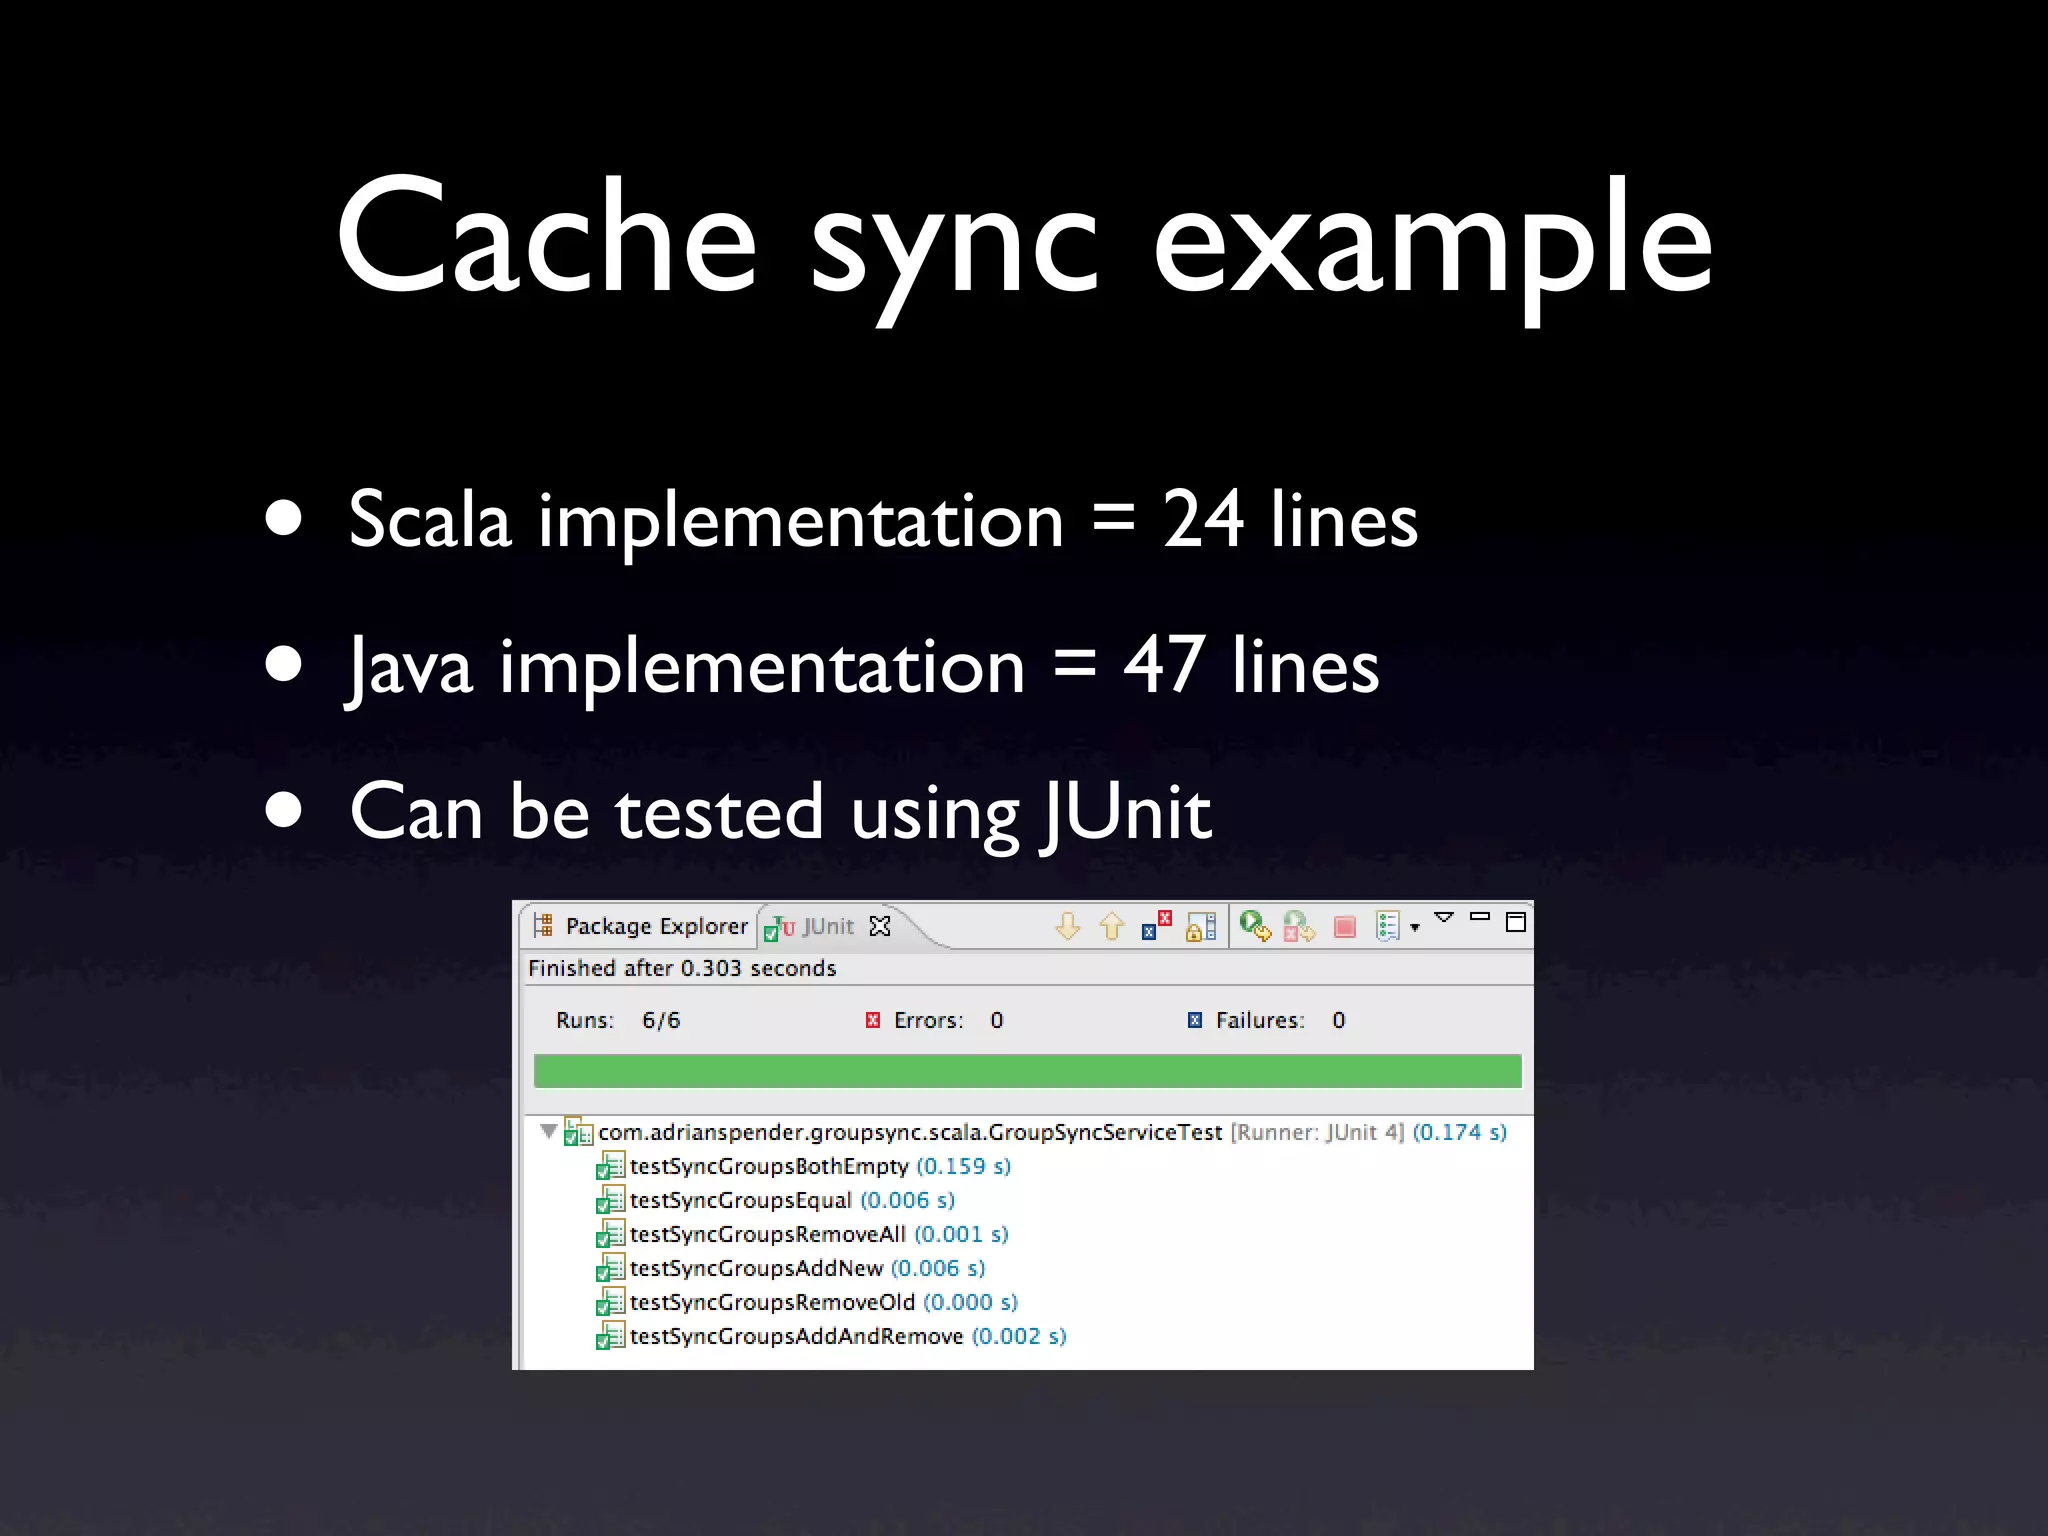The height and width of the screenshot is (1536, 2048).
Task: Click the Errors count value 0
Action: pyautogui.click(x=997, y=1020)
